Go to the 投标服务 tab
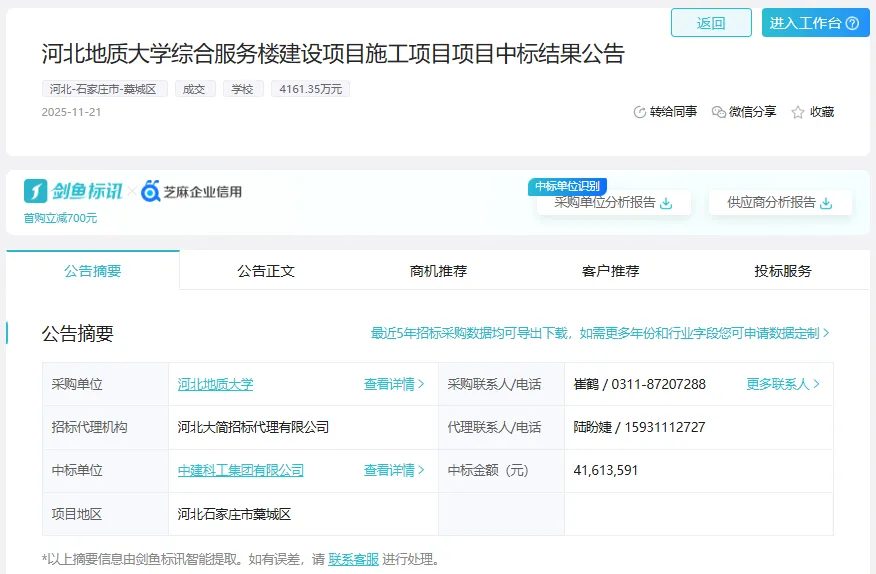Screen dimensions: 876x574 point(783,271)
